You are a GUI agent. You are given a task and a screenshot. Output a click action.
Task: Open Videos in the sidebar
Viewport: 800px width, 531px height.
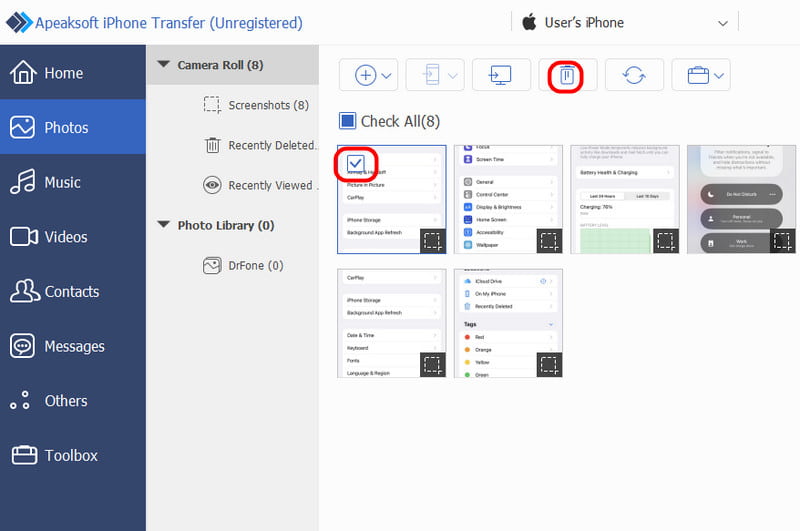pyautogui.click(x=73, y=237)
